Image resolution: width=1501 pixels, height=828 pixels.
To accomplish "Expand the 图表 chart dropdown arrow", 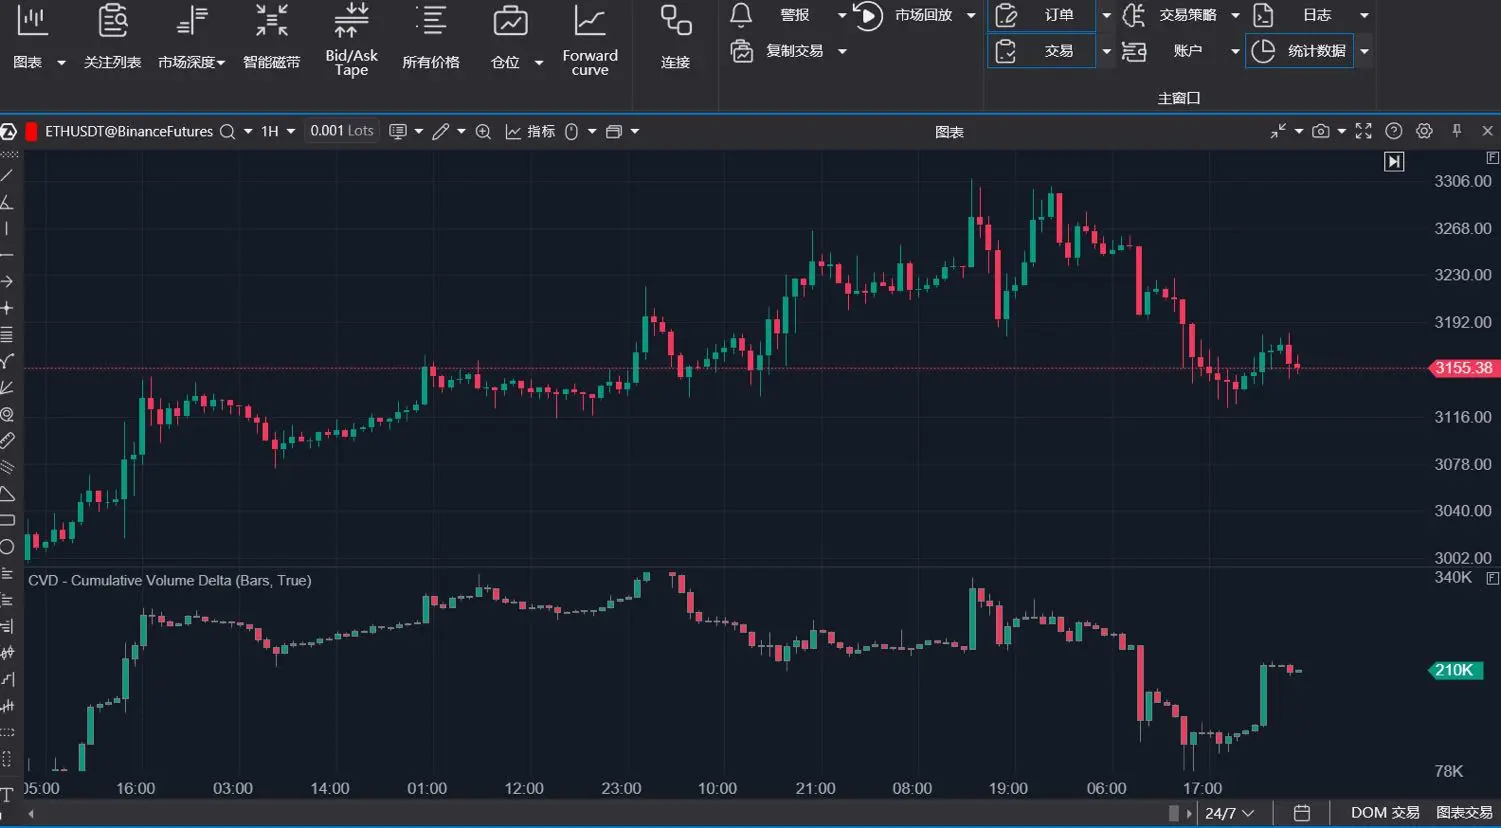I will [61, 63].
